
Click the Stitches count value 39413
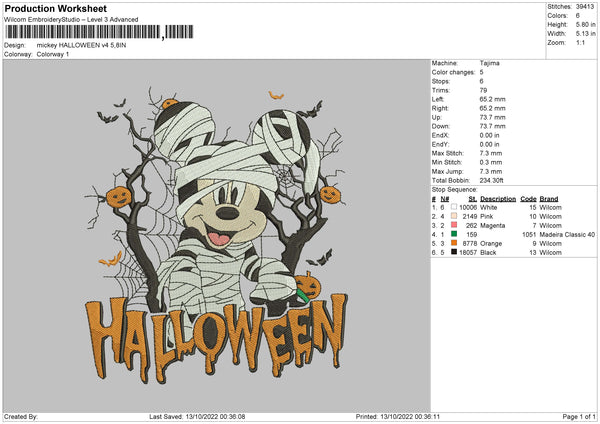point(585,6)
